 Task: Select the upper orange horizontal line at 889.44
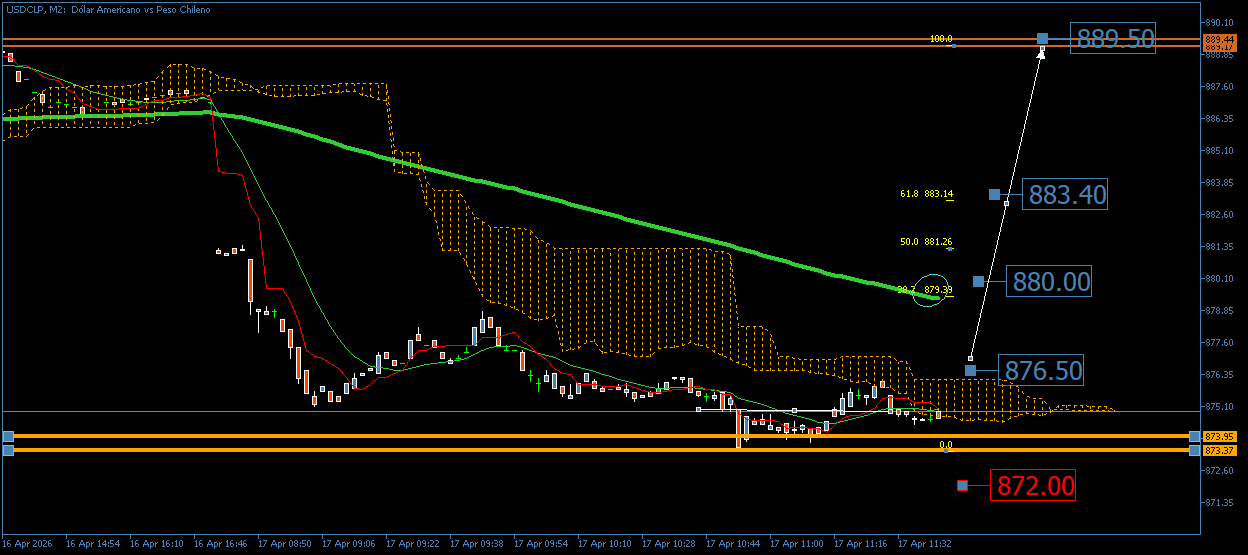[x=600, y=39]
